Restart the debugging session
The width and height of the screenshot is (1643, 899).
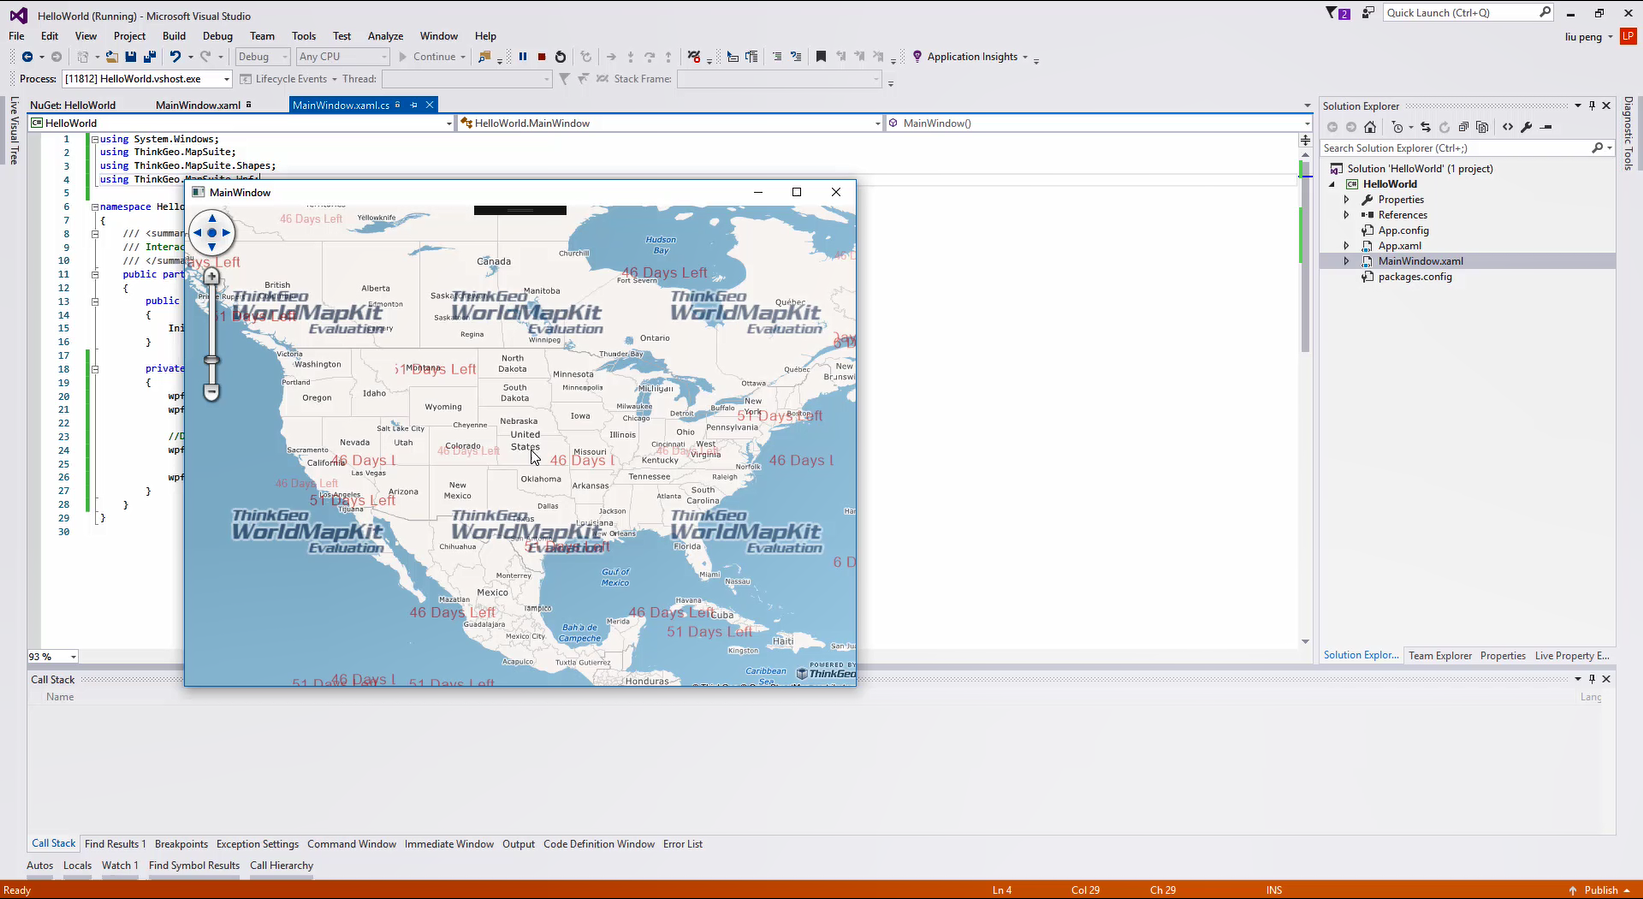560,57
